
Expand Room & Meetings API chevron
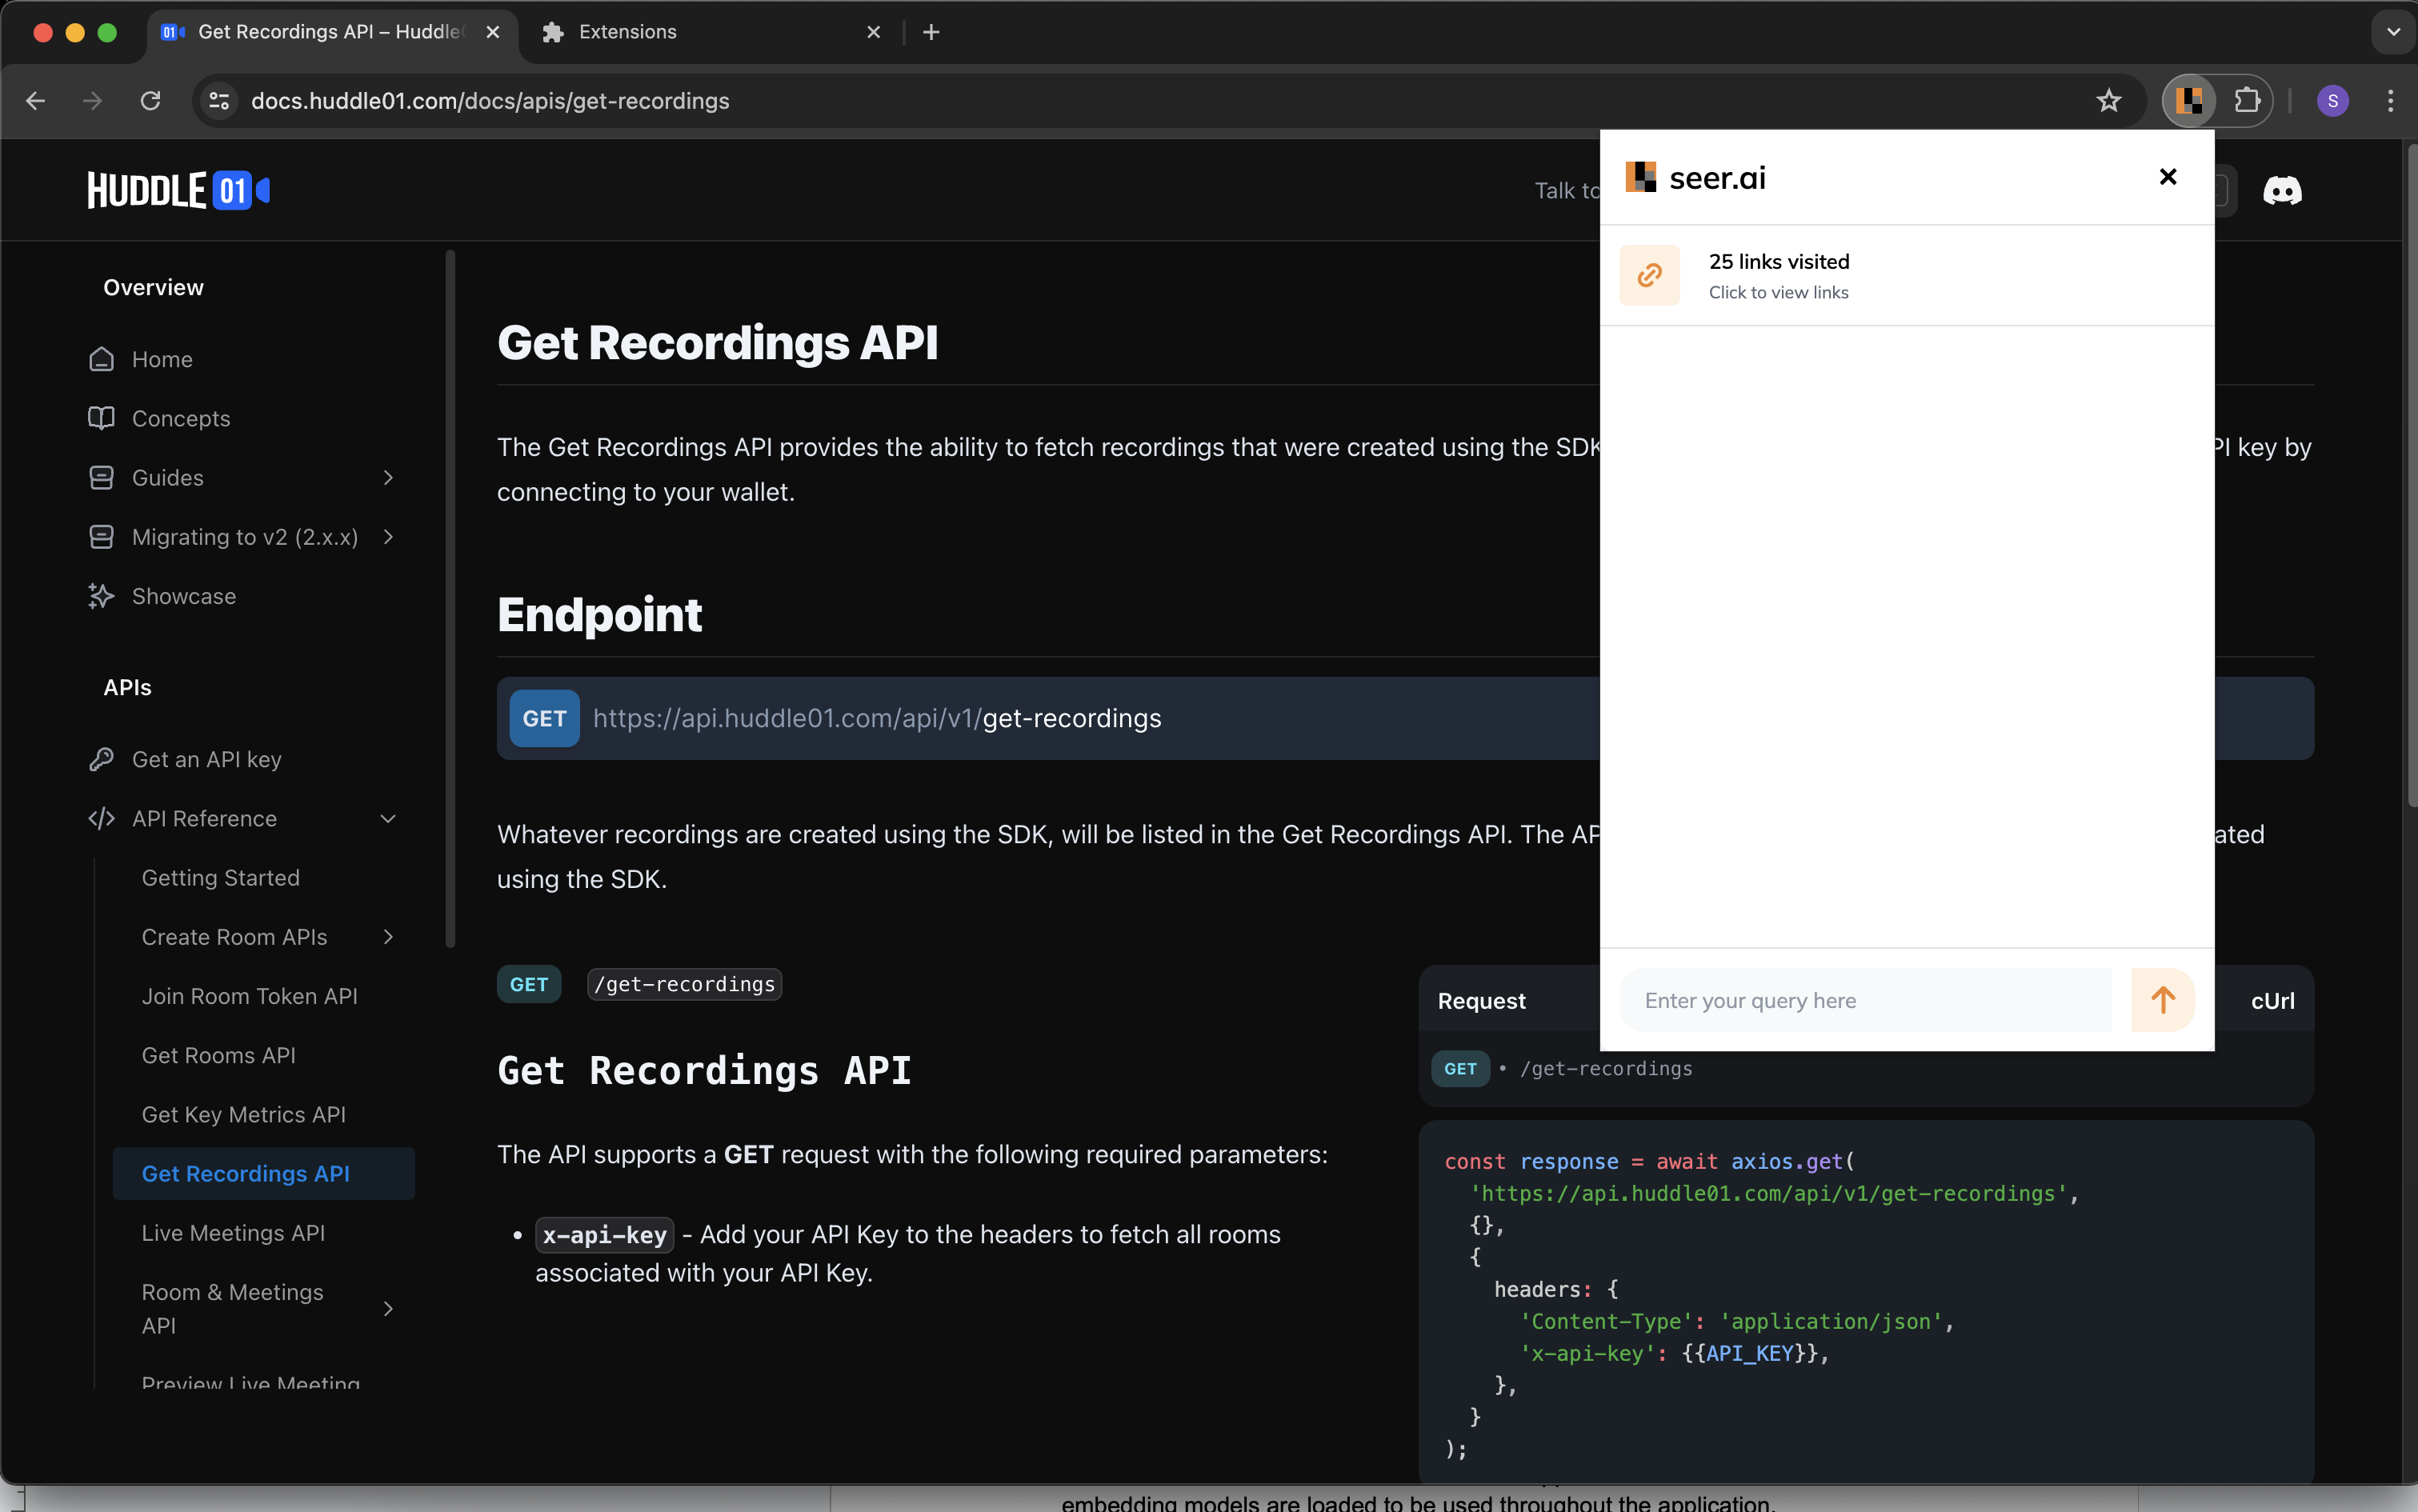(x=388, y=1309)
